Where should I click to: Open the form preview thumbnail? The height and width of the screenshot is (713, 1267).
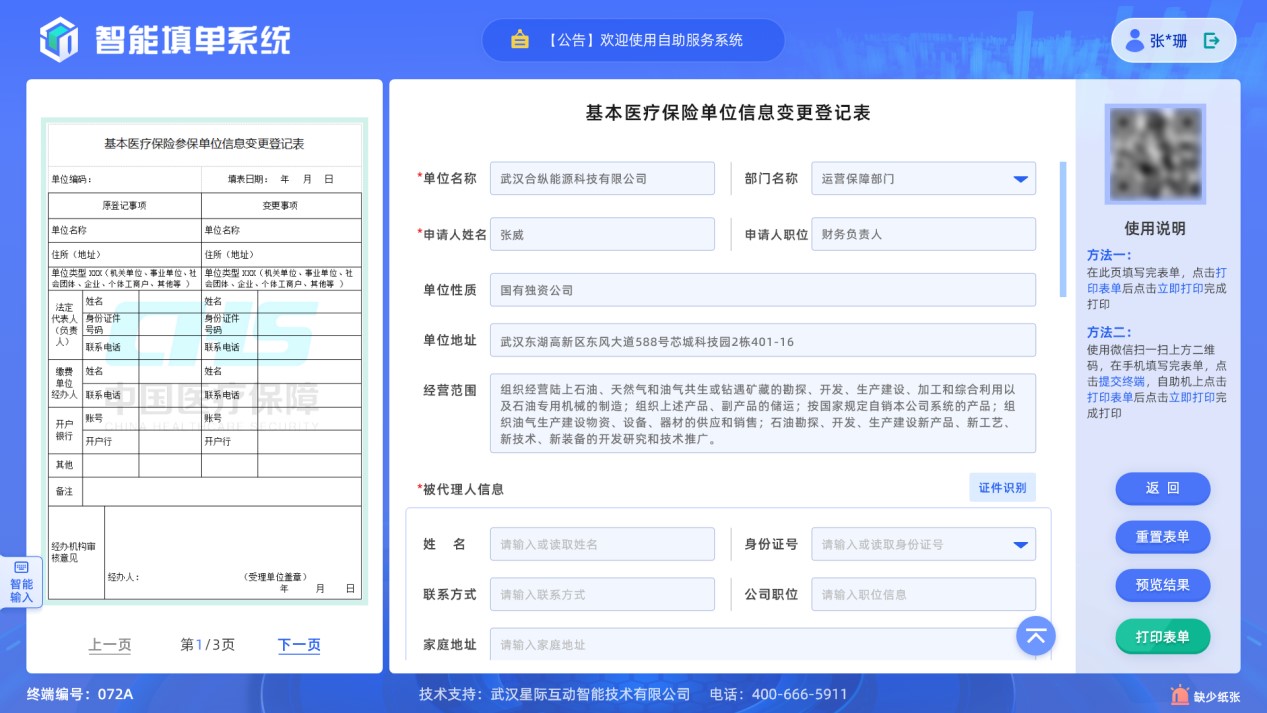204,360
